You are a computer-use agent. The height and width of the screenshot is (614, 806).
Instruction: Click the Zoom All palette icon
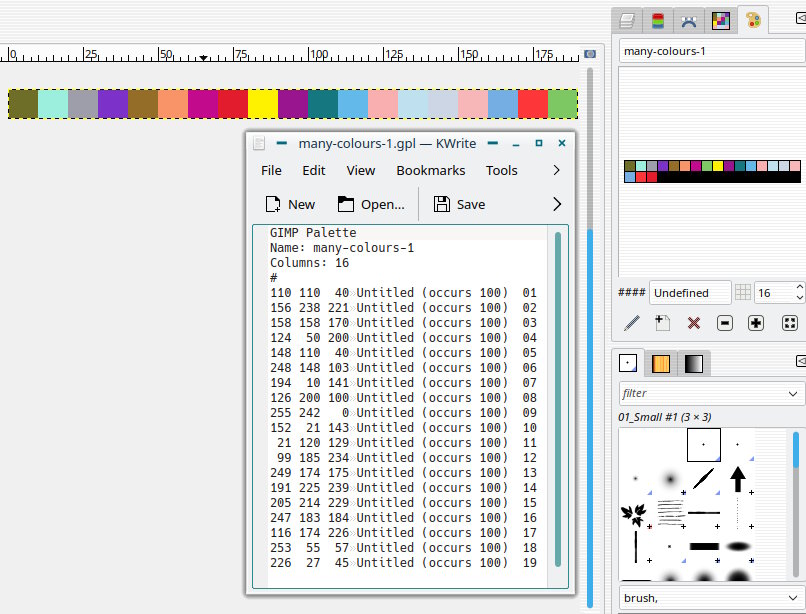(x=788, y=323)
